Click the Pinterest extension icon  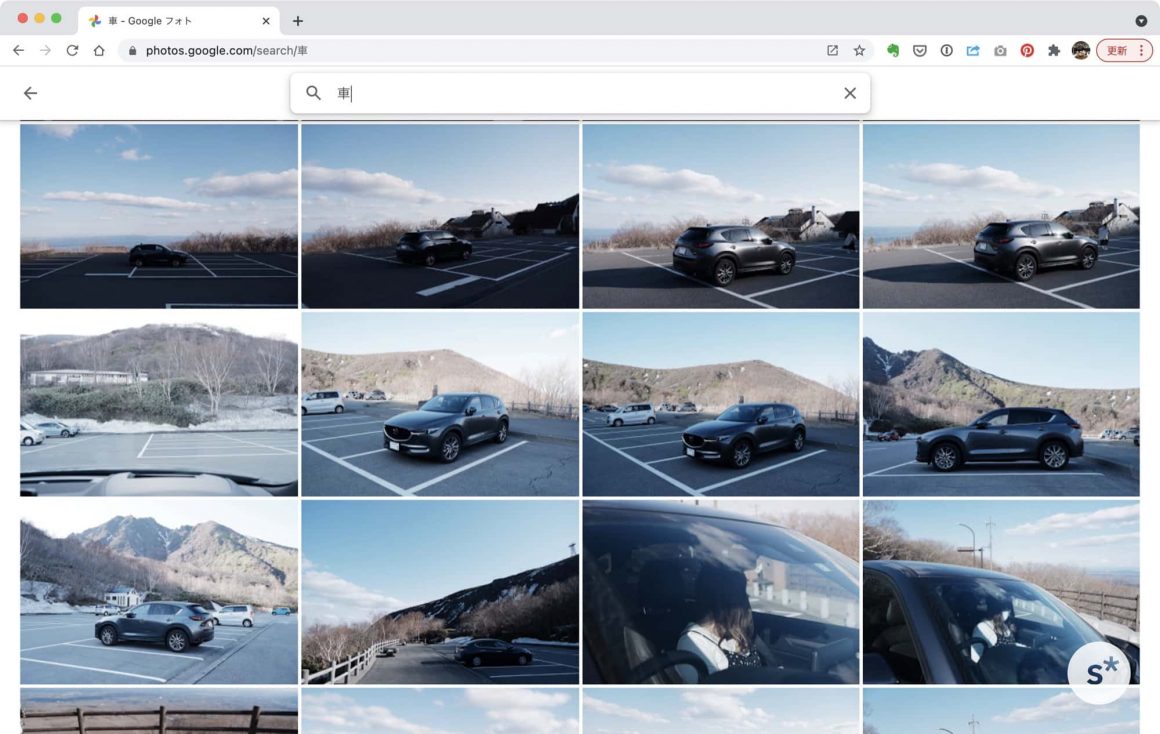click(1027, 50)
